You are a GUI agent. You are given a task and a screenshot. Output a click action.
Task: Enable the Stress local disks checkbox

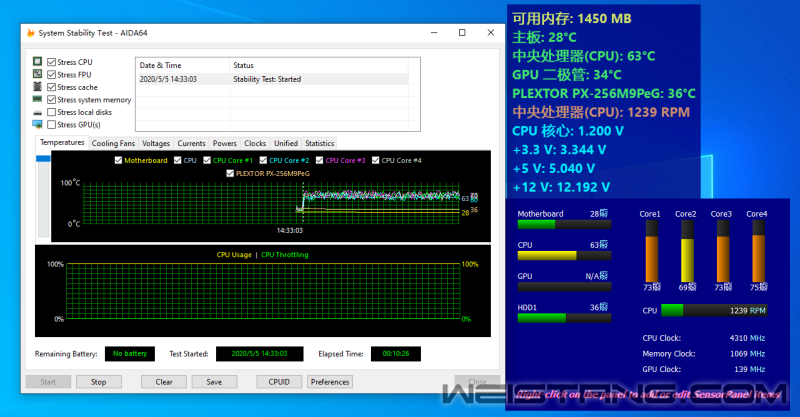pos(52,113)
